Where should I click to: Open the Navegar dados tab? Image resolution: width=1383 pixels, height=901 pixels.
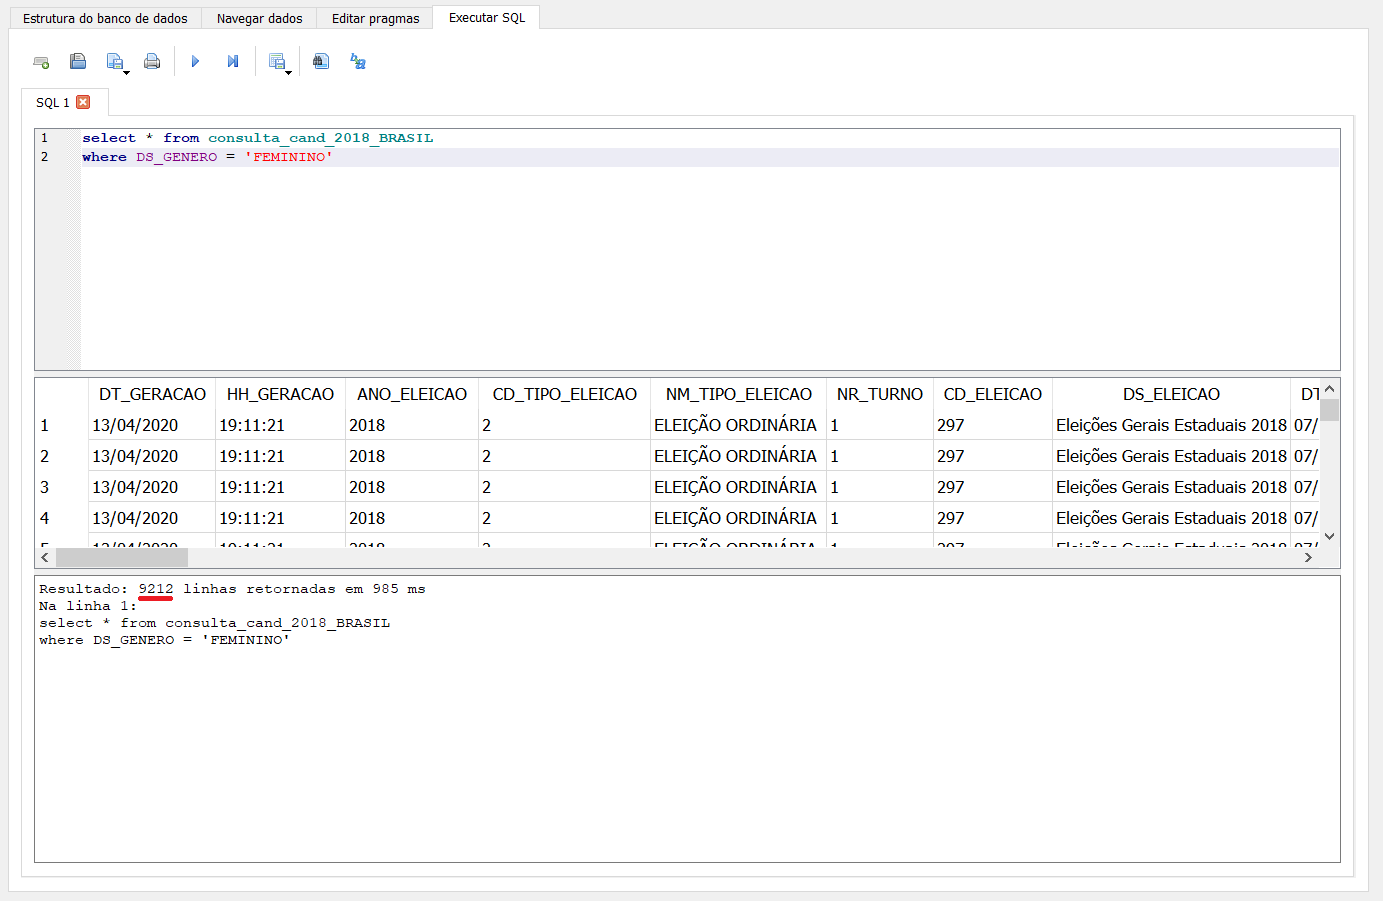[x=259, y=18]
